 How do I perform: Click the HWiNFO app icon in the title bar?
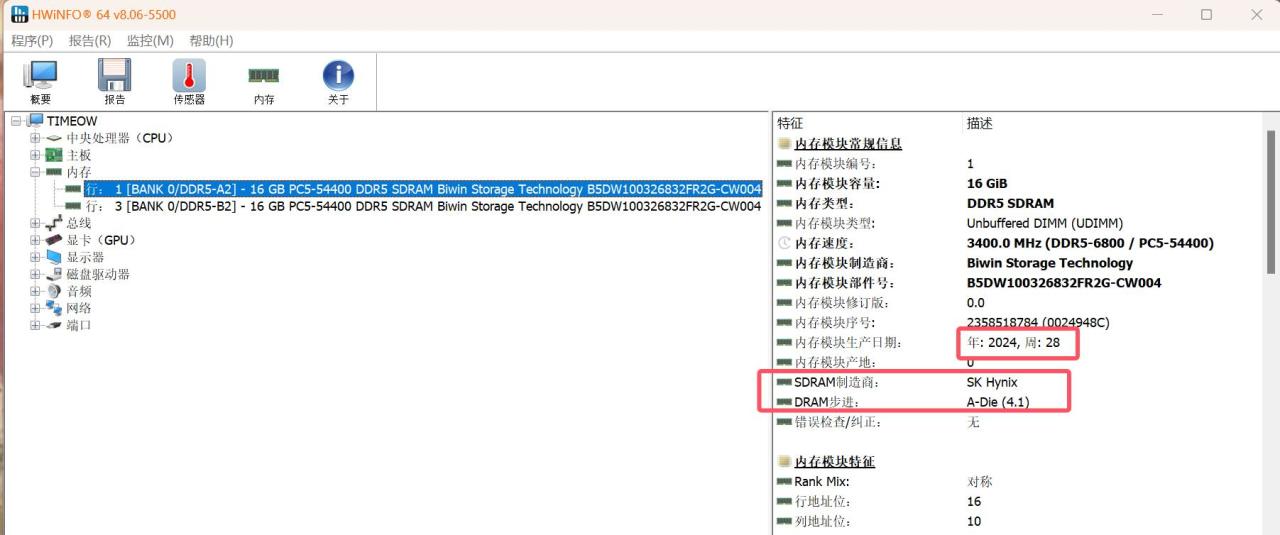click(20, 14)
